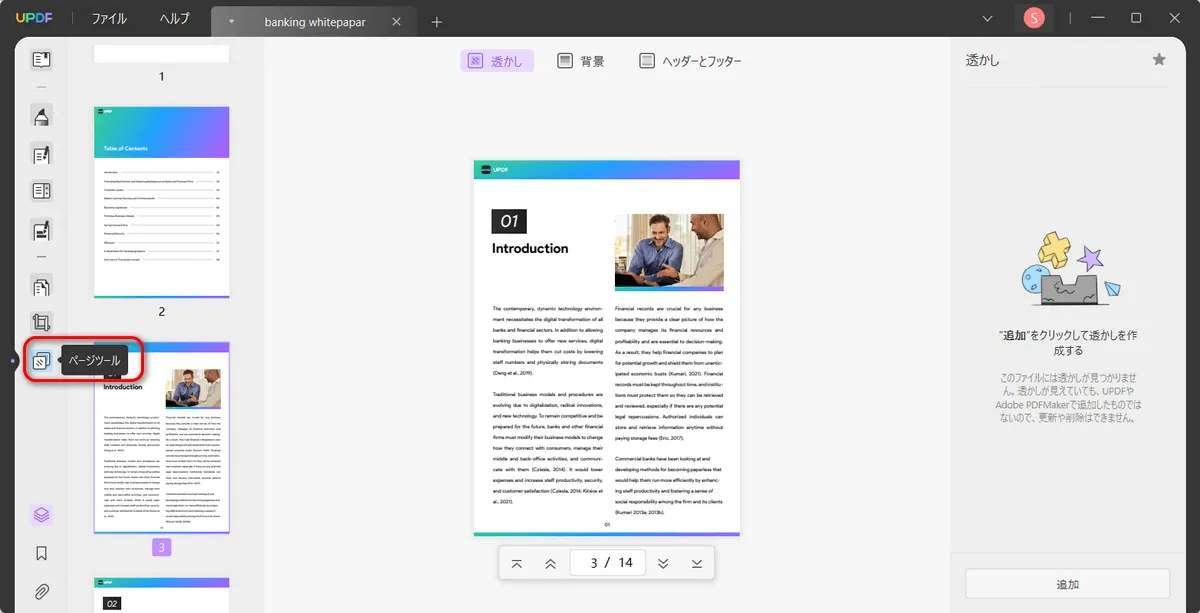Screen dimensions: 1200x613
Task: Click the Introduction heading in document
Action: [x=530, y=248]
